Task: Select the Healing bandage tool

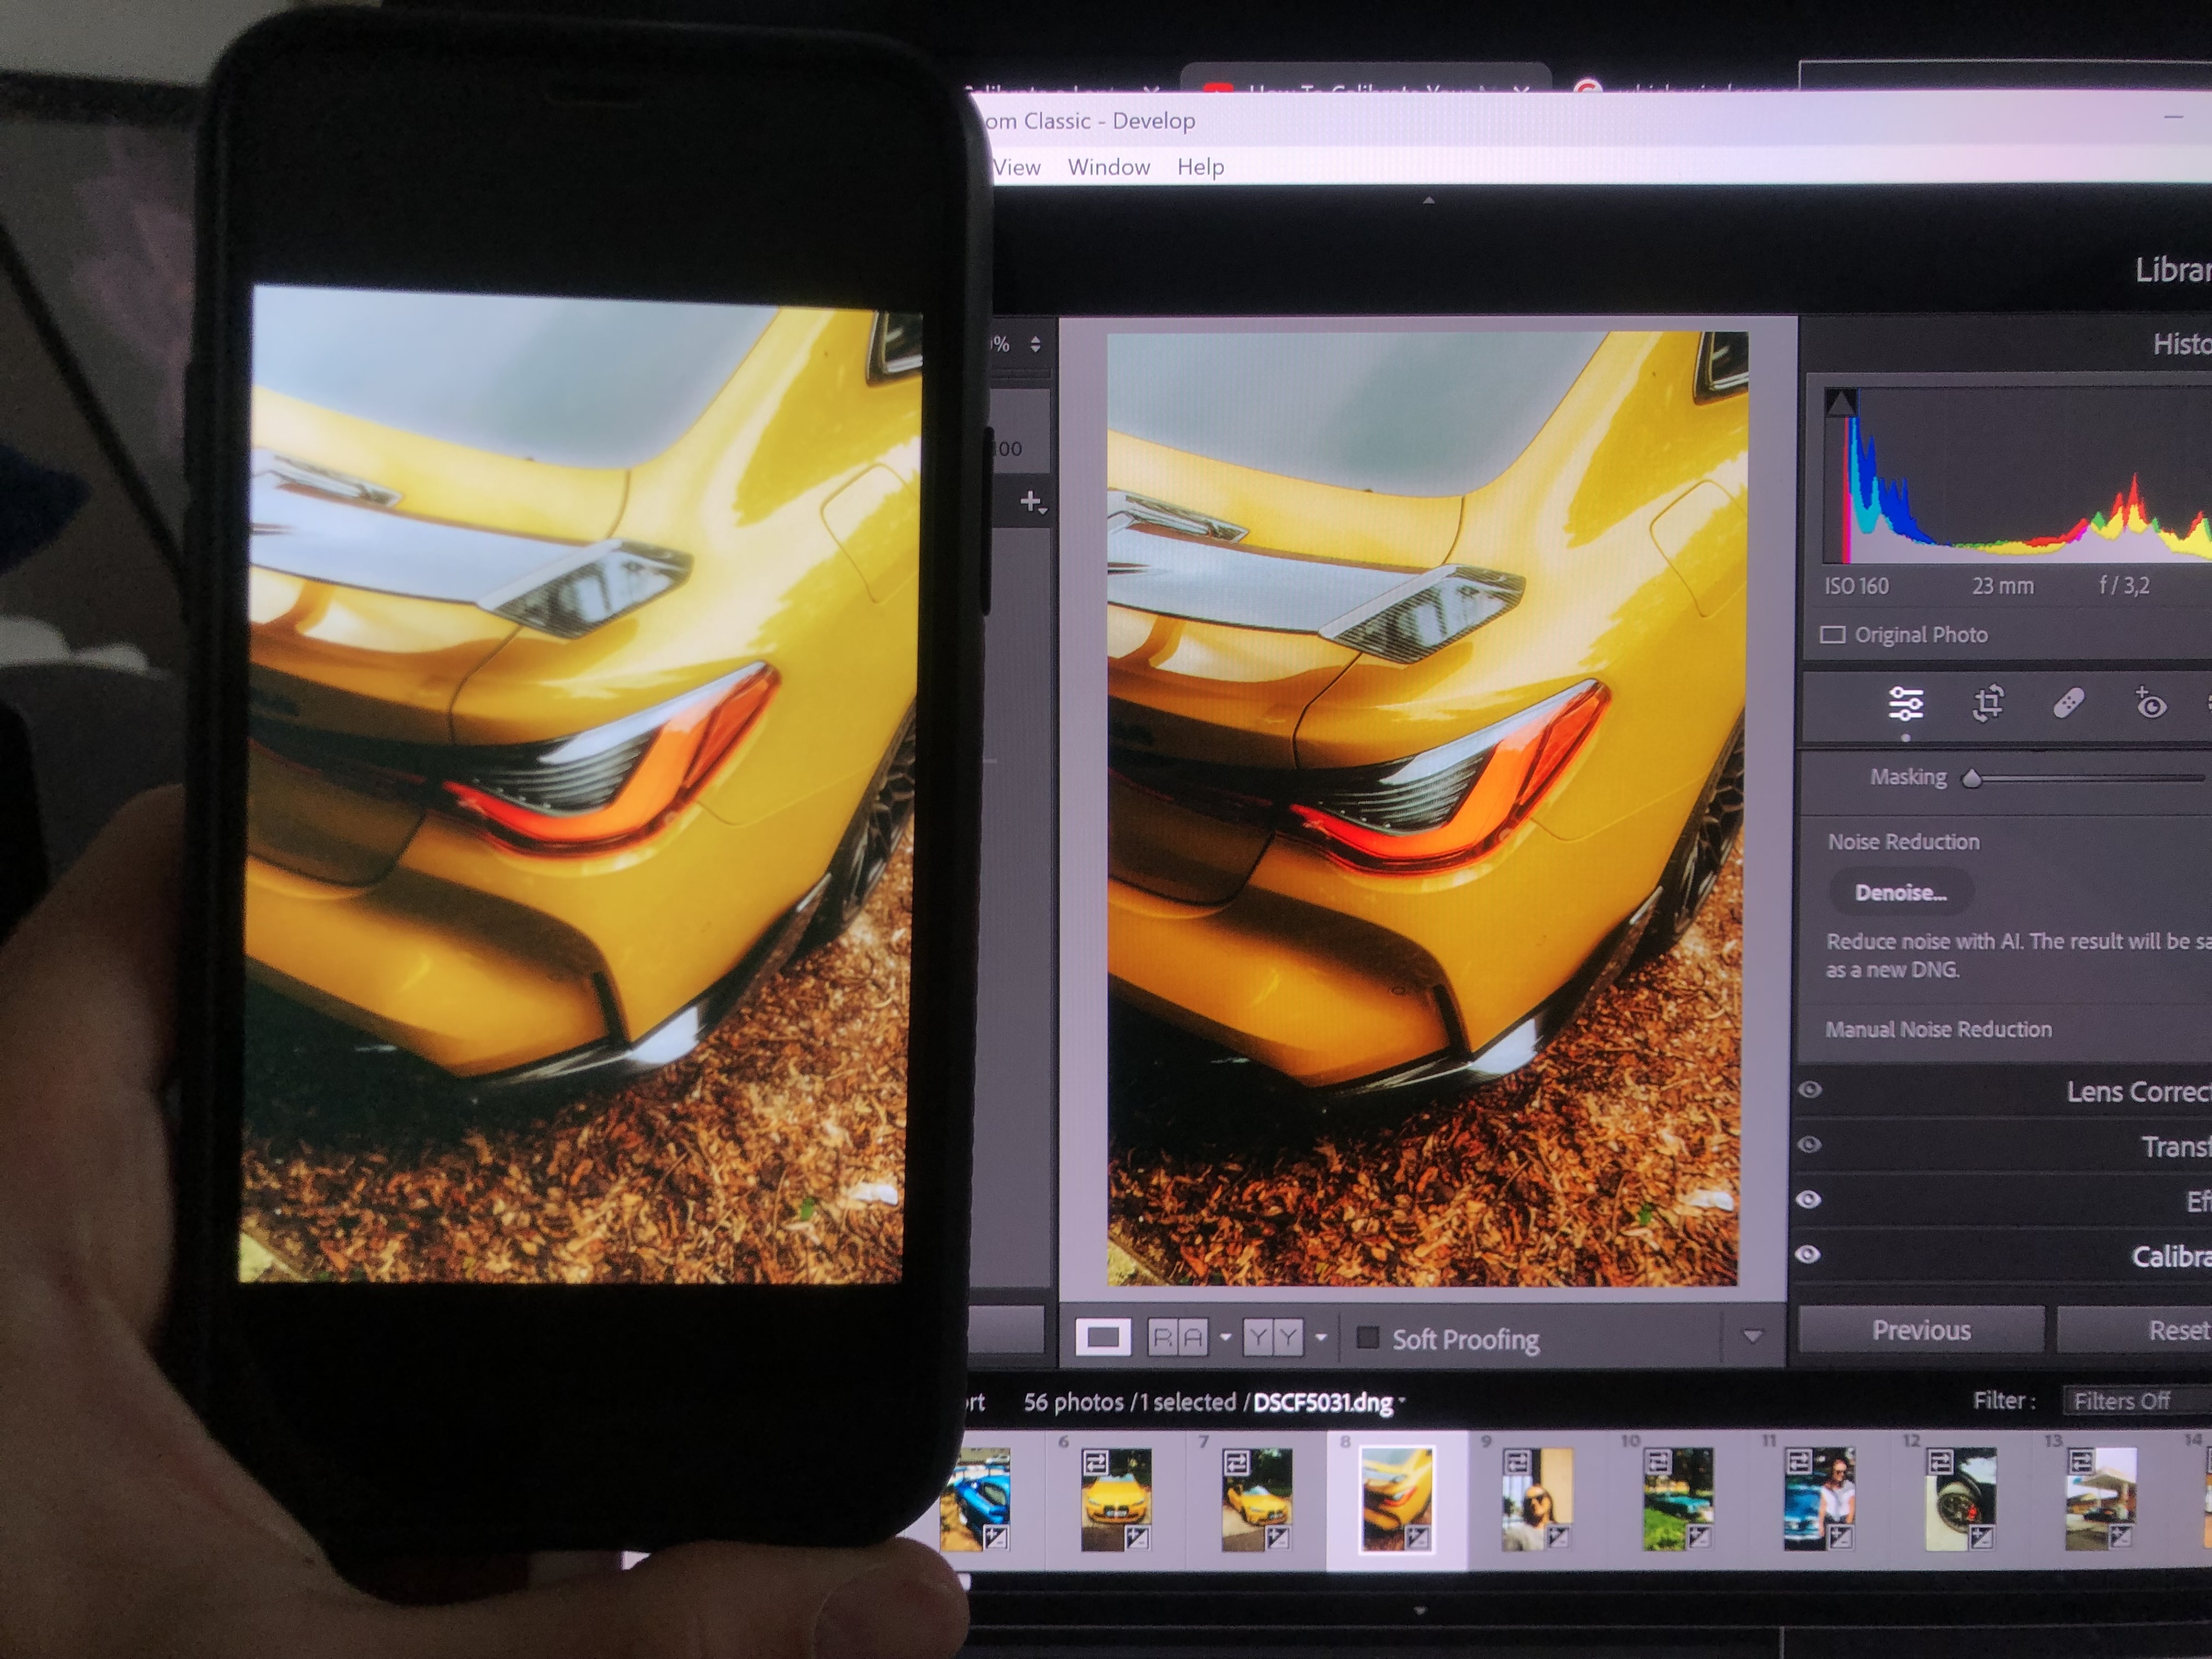Action: click(x=2069, y=704)
